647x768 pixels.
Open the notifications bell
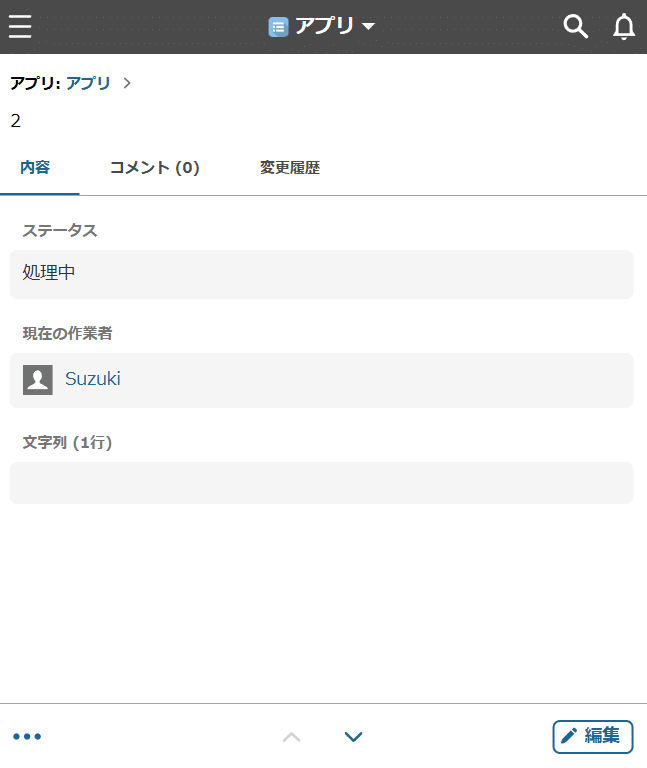[x=624, y=27]
